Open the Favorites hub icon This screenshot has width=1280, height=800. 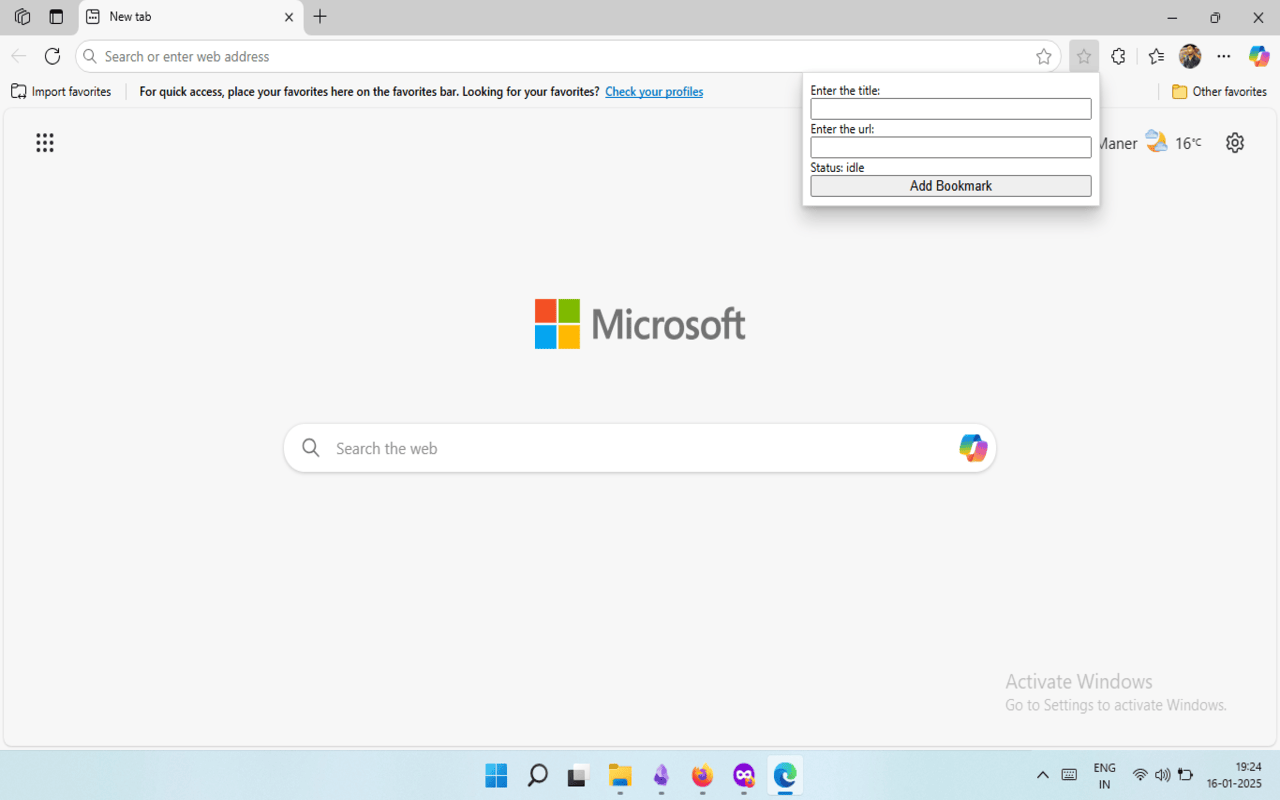pyautogui.click(x=1156, y=57)
